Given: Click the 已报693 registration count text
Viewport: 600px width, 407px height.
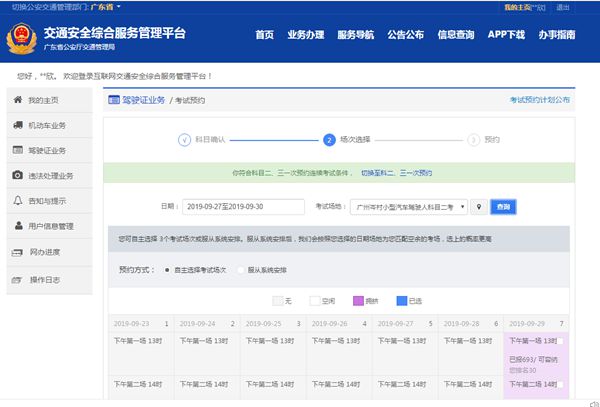Looking at the screenshot, I should coord(533,360).
